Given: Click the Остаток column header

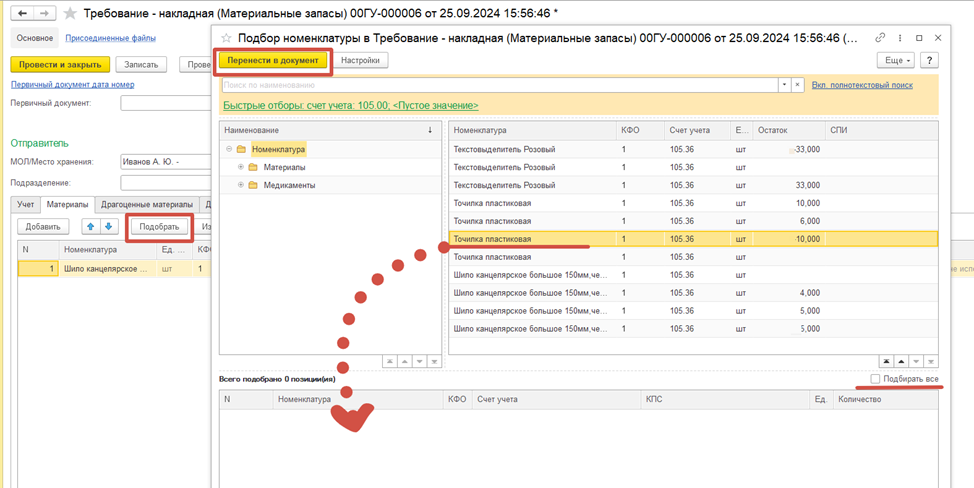Looking at the screenshot, I should (x=789, y=130).
